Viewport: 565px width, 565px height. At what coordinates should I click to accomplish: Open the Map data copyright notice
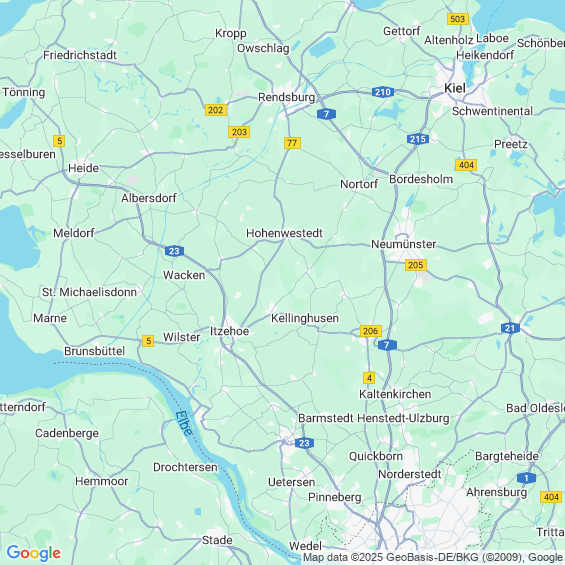tap(433, 558)
